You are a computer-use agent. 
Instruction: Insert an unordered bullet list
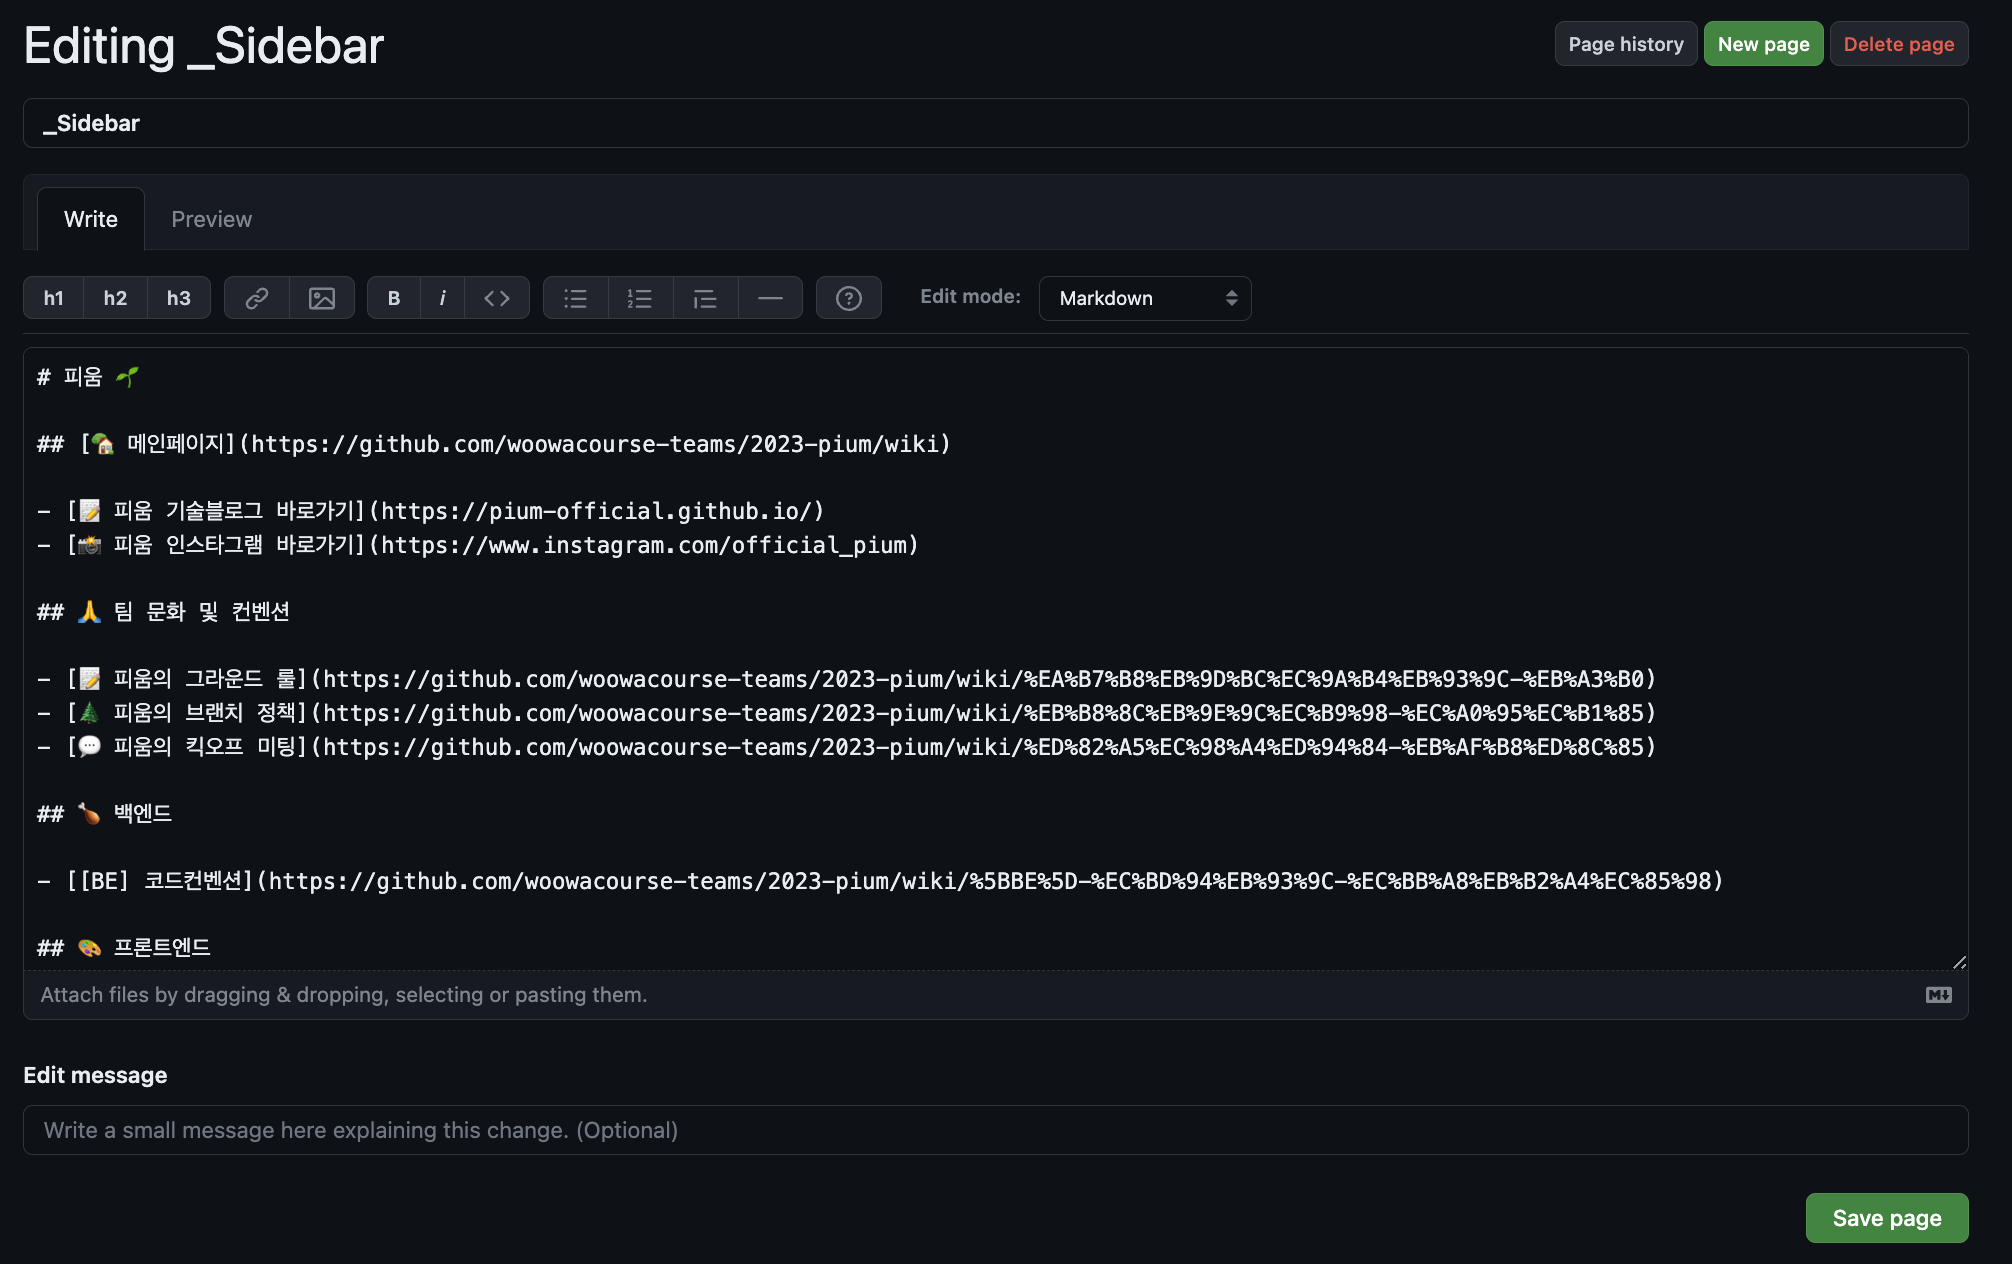pos(576,298)
